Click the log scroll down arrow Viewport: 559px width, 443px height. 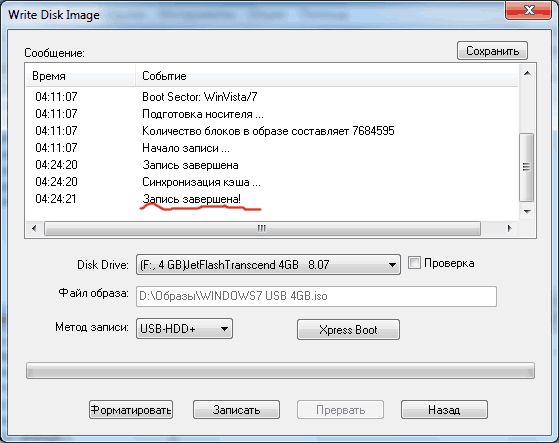[x=527, y=212]
